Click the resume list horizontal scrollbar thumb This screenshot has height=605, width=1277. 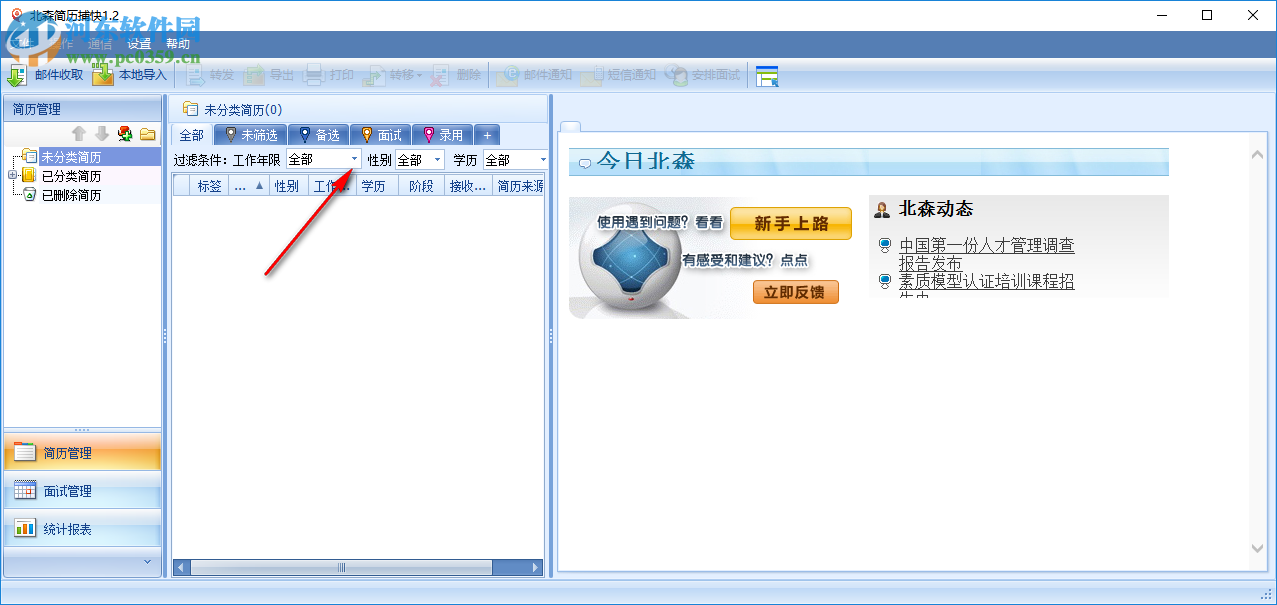pyautogui.click(x=341, y=567)
